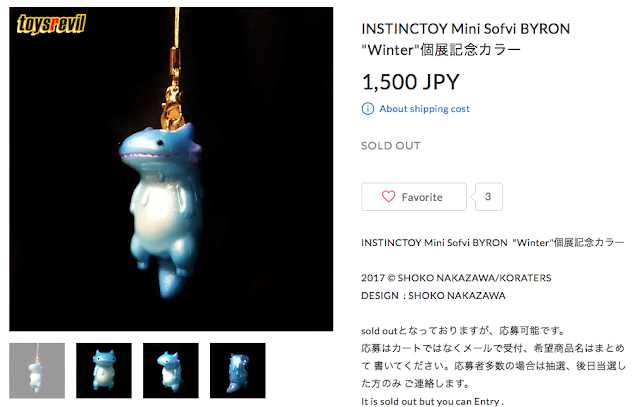The width and height of the screenshot is (640, 407).
Task: Click the favorite count bubble showing 3
Action: pos(488,197)
